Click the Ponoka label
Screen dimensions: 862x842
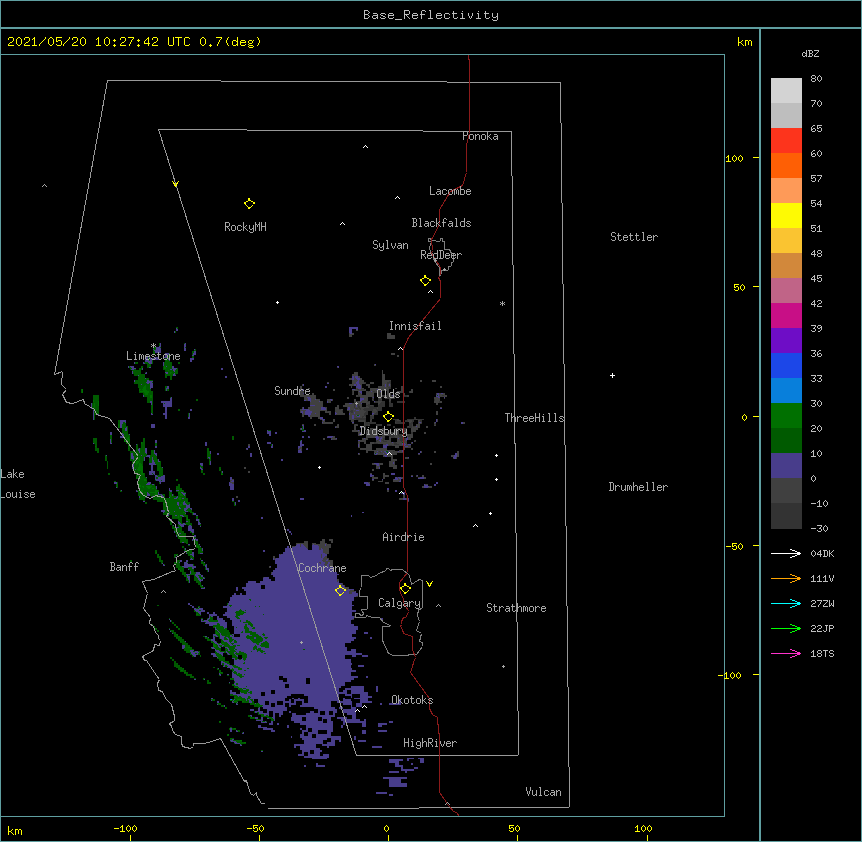480,136
